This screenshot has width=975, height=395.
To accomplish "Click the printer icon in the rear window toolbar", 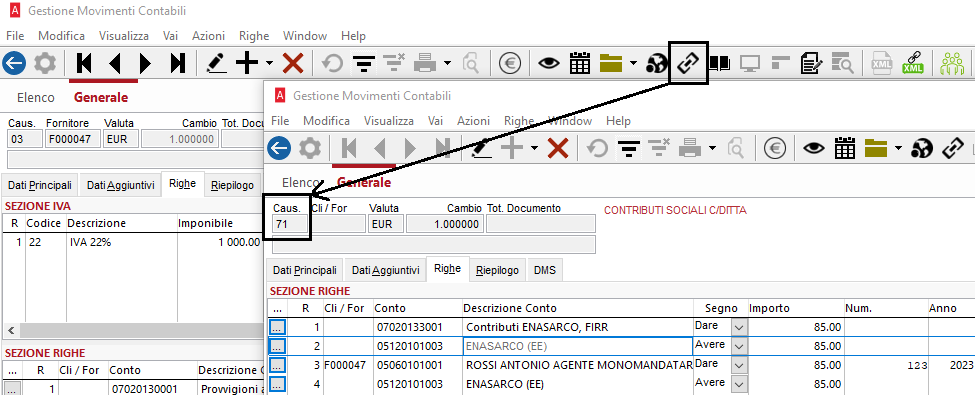I will tap(426, 63).
